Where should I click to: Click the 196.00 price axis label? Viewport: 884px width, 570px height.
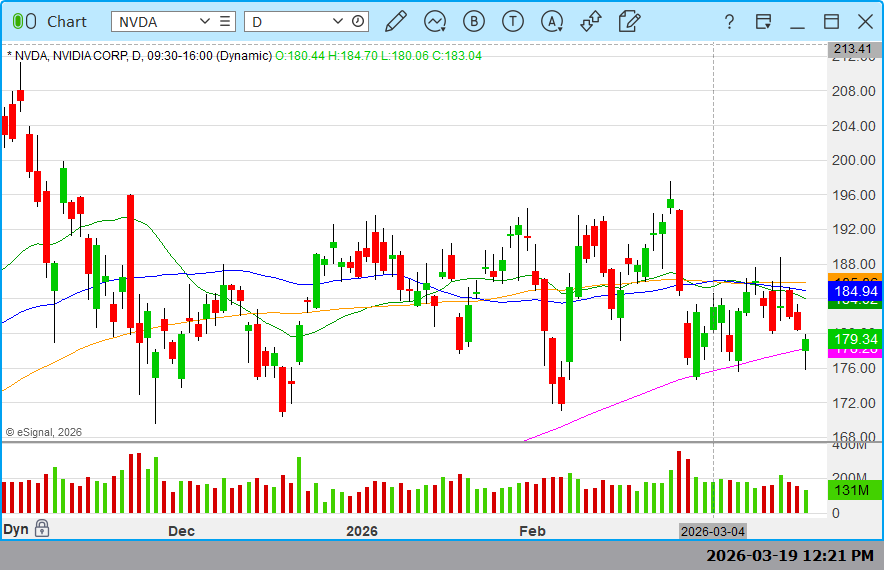[854, 195]
